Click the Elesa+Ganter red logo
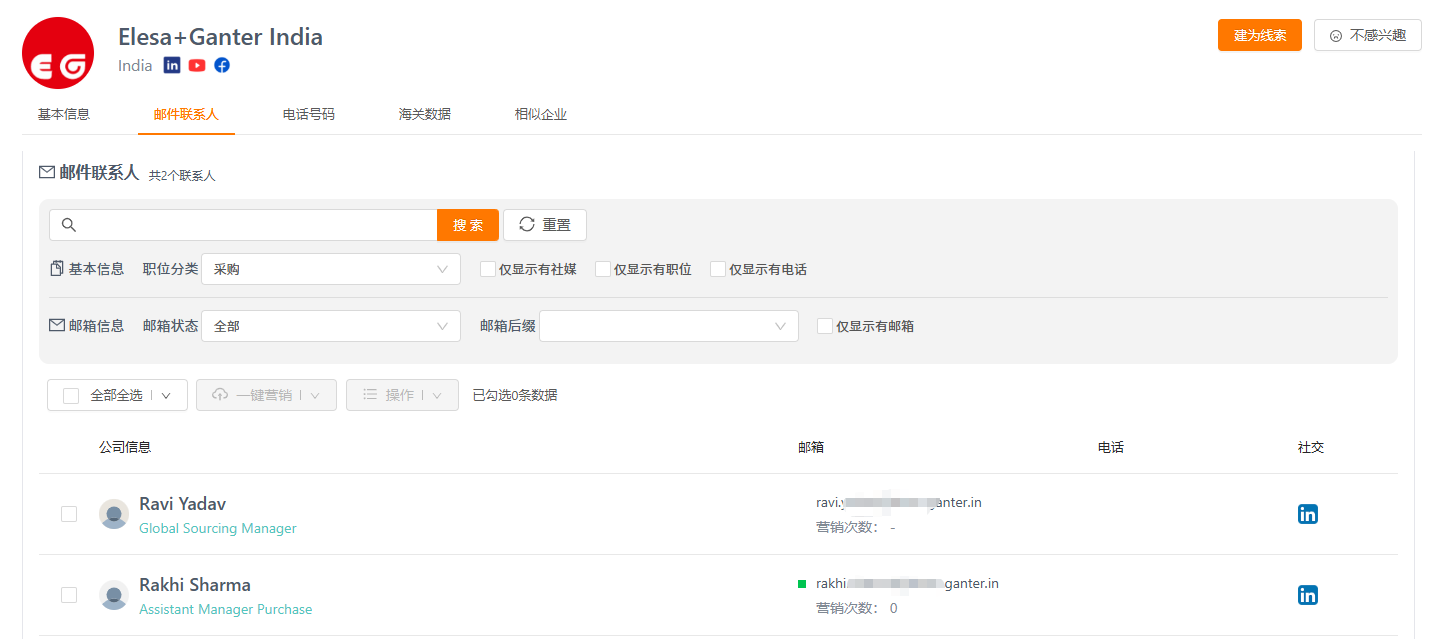 58,53
